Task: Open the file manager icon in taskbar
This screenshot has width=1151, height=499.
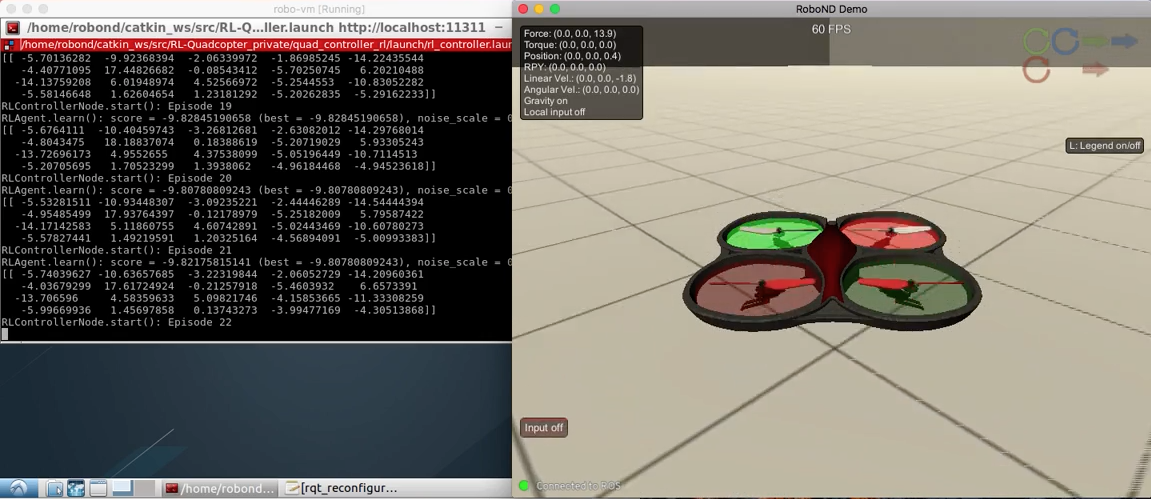Action: pos(55,488)
